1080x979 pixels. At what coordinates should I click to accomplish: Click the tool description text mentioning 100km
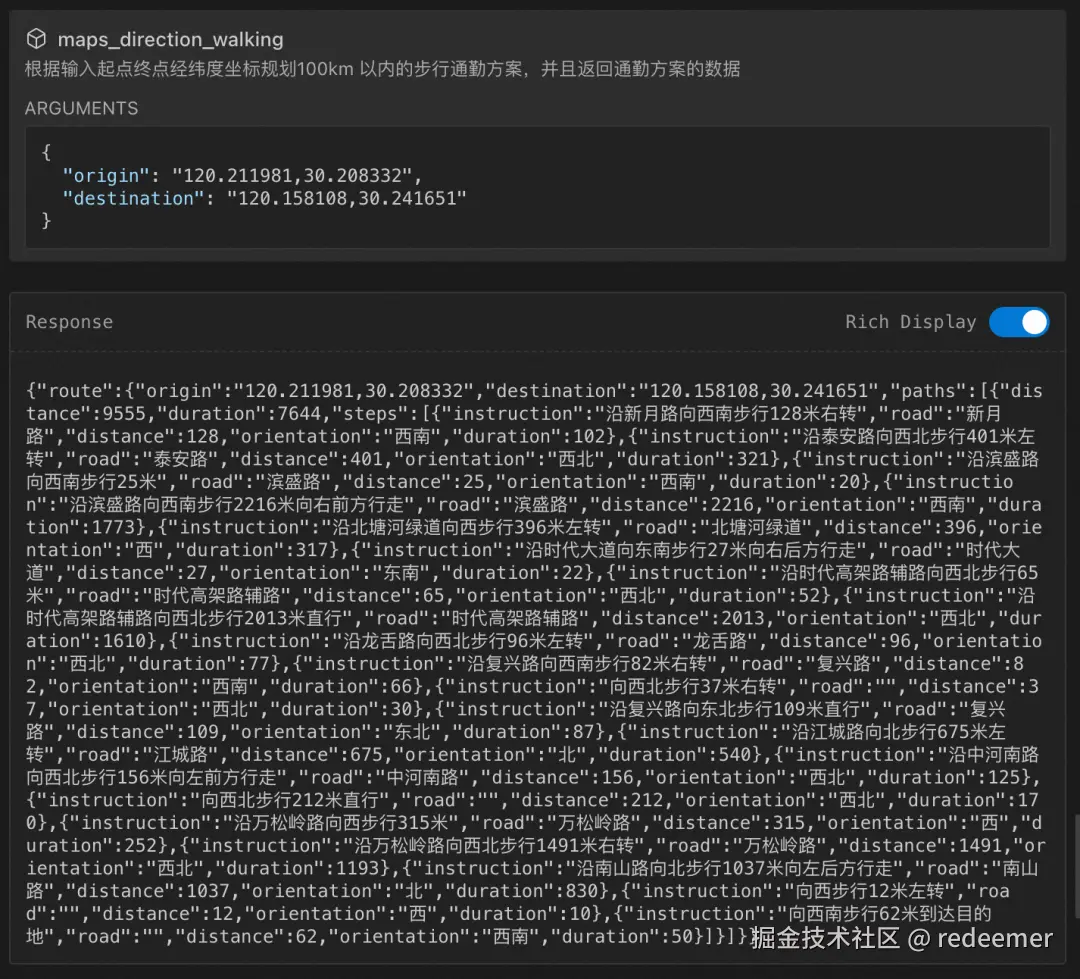coord(382,69)
